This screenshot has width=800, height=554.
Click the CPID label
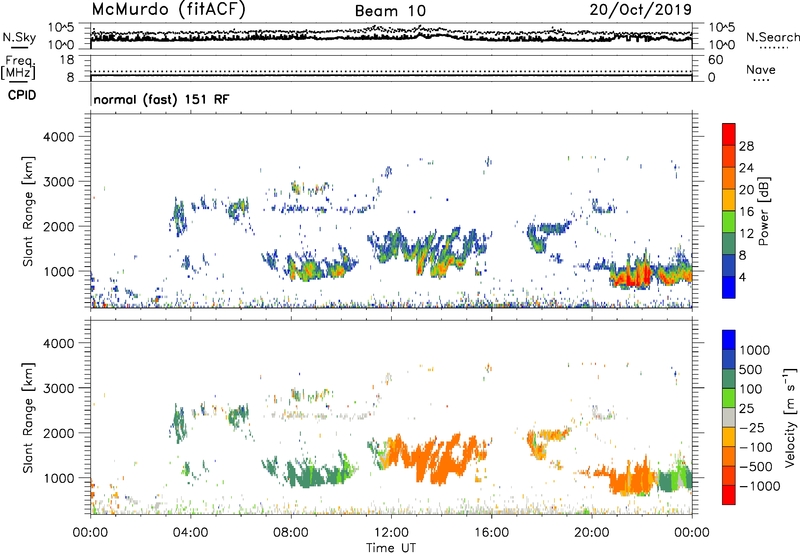coord(22,95)
